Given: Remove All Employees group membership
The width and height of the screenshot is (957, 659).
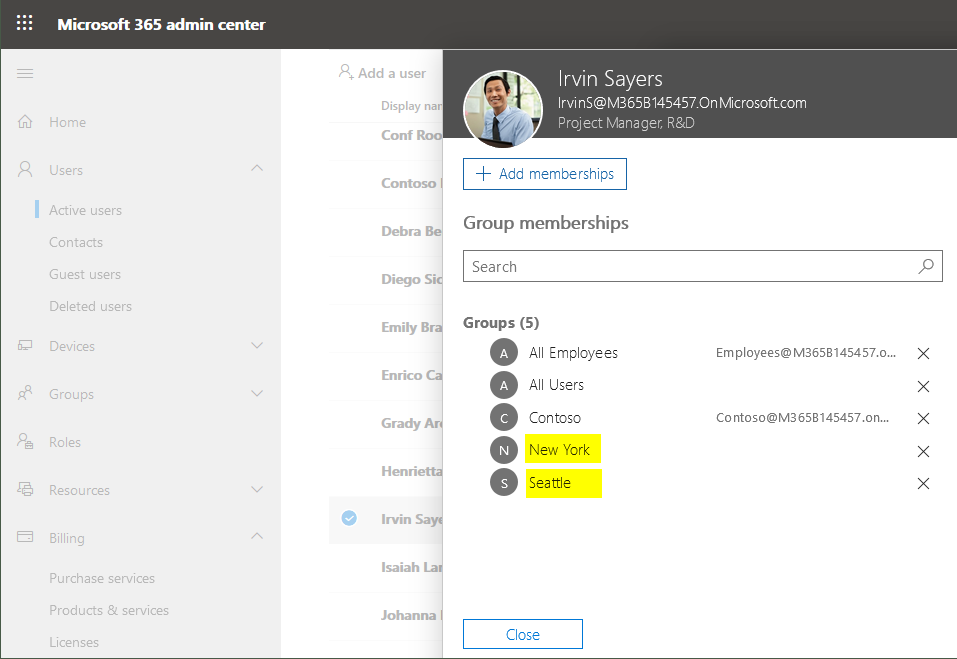Looking at the screenshot, I should (x=923, y=353).
